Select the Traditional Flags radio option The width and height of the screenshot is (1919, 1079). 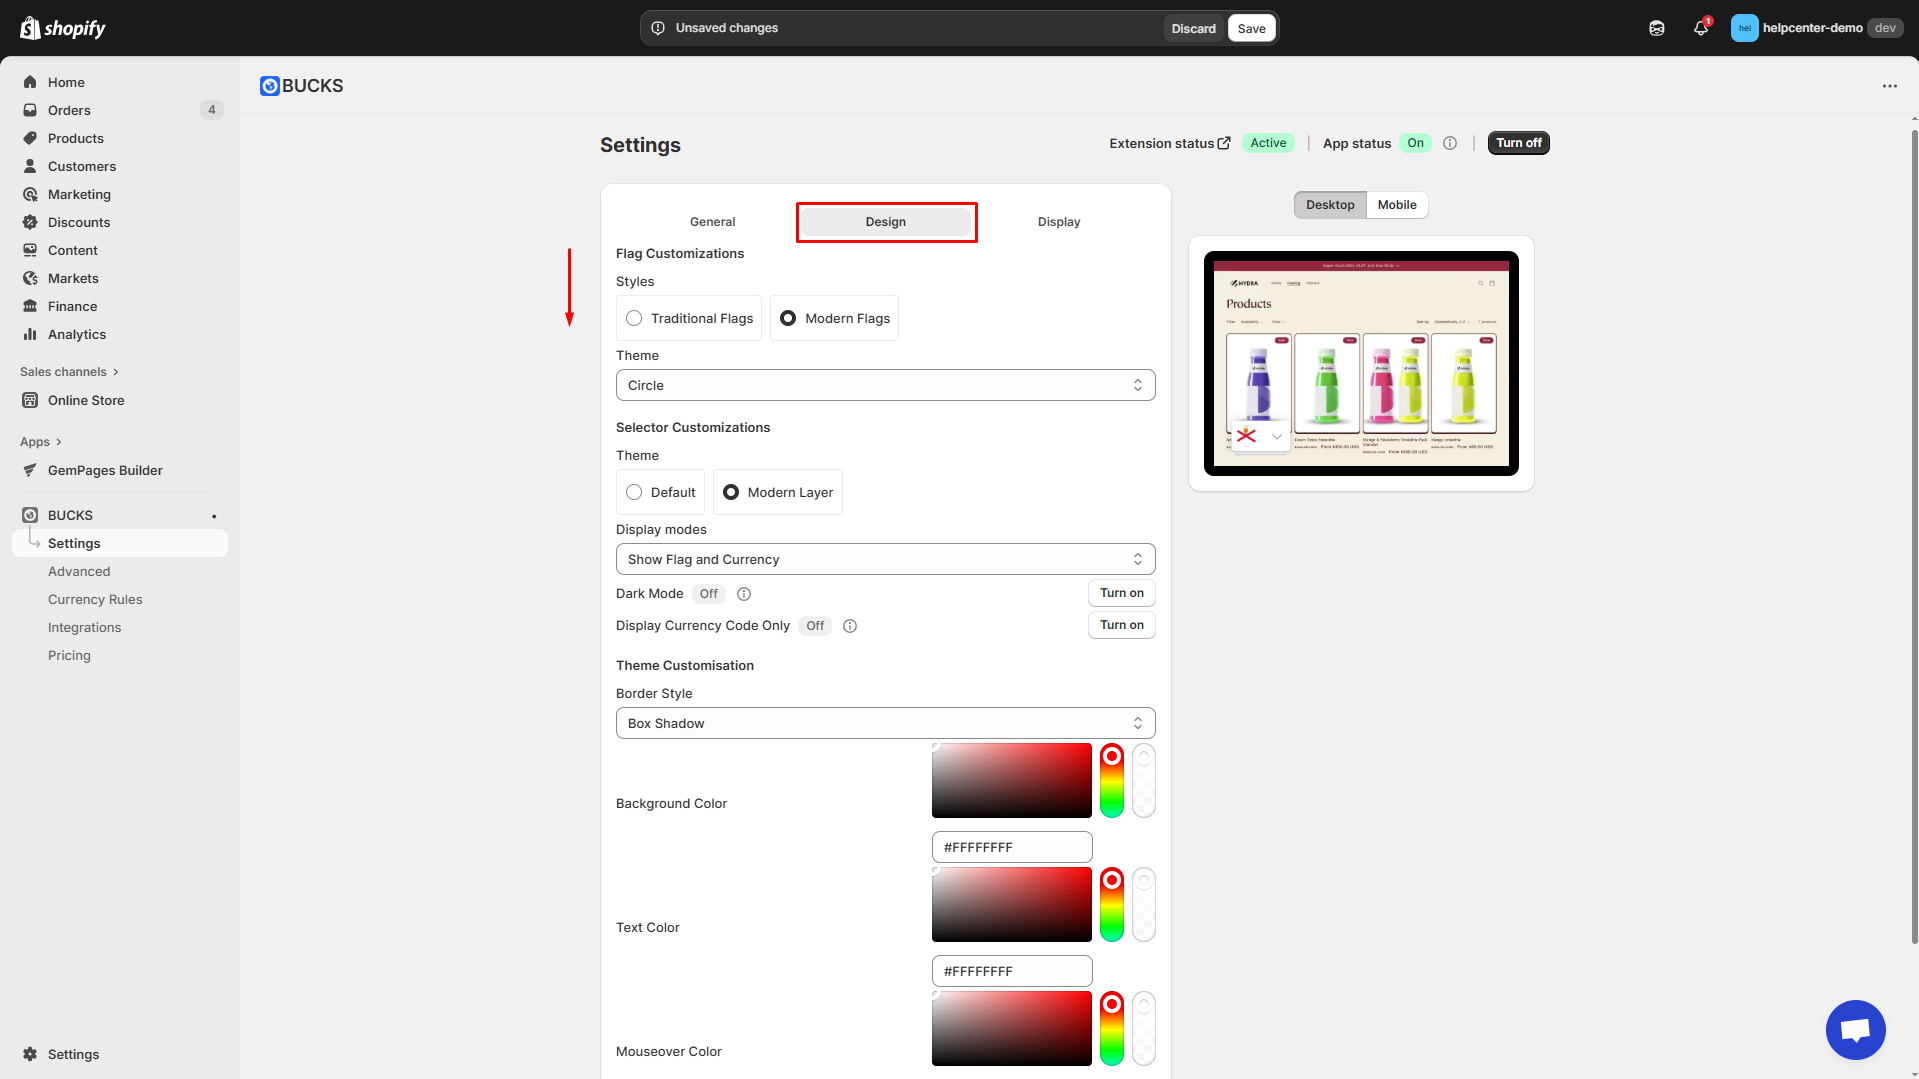634,318
